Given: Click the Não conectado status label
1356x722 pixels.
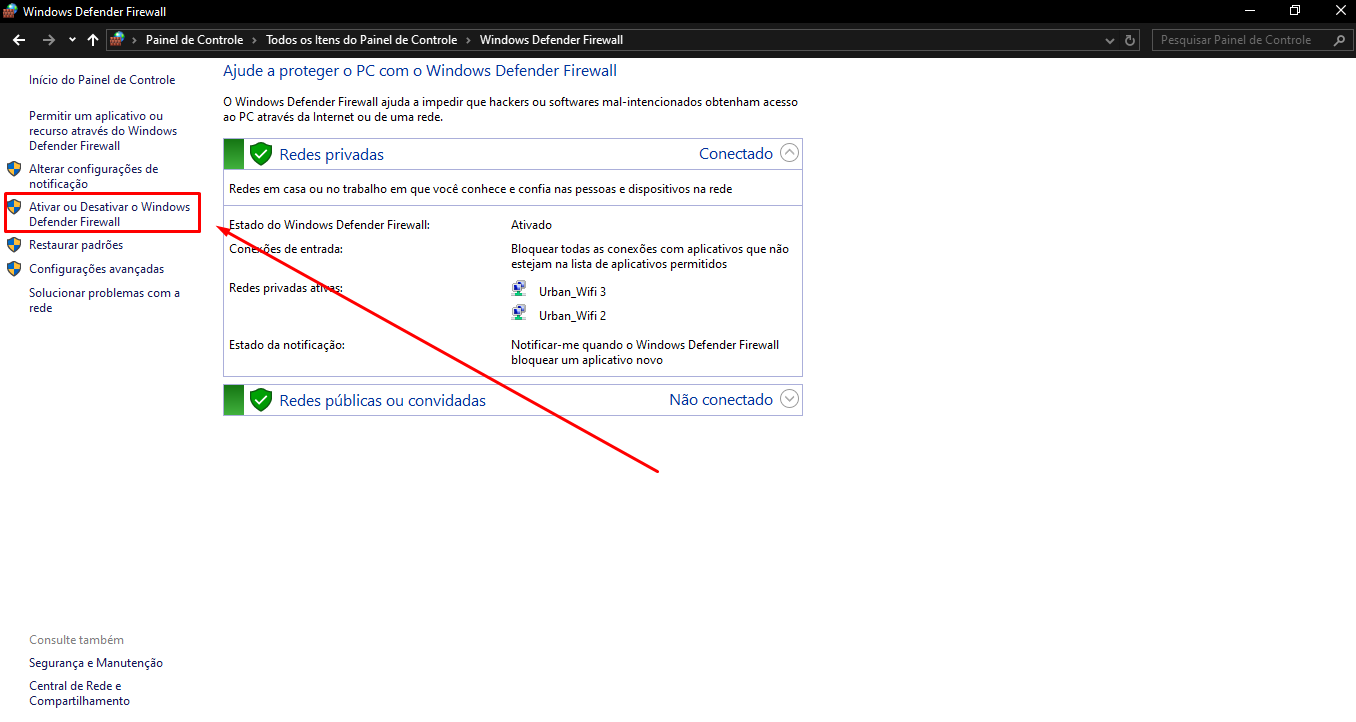Looking at the screenshot, I should (721, 399).
